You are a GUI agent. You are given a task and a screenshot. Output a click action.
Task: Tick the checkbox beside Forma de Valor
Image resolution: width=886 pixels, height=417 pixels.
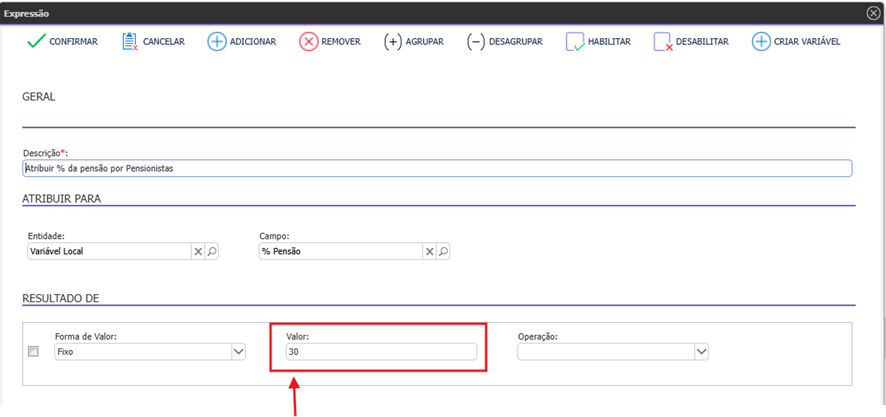pos(33,352)
